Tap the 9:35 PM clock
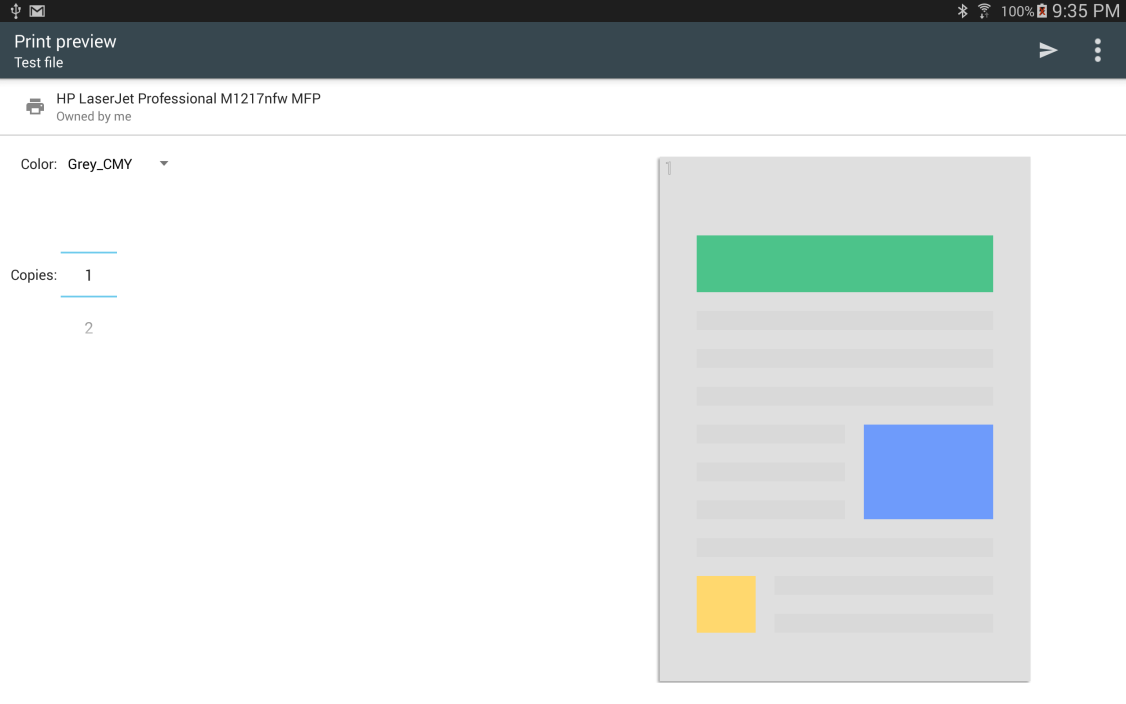This screenshot has height=704, width=1126. [1086, 11]
